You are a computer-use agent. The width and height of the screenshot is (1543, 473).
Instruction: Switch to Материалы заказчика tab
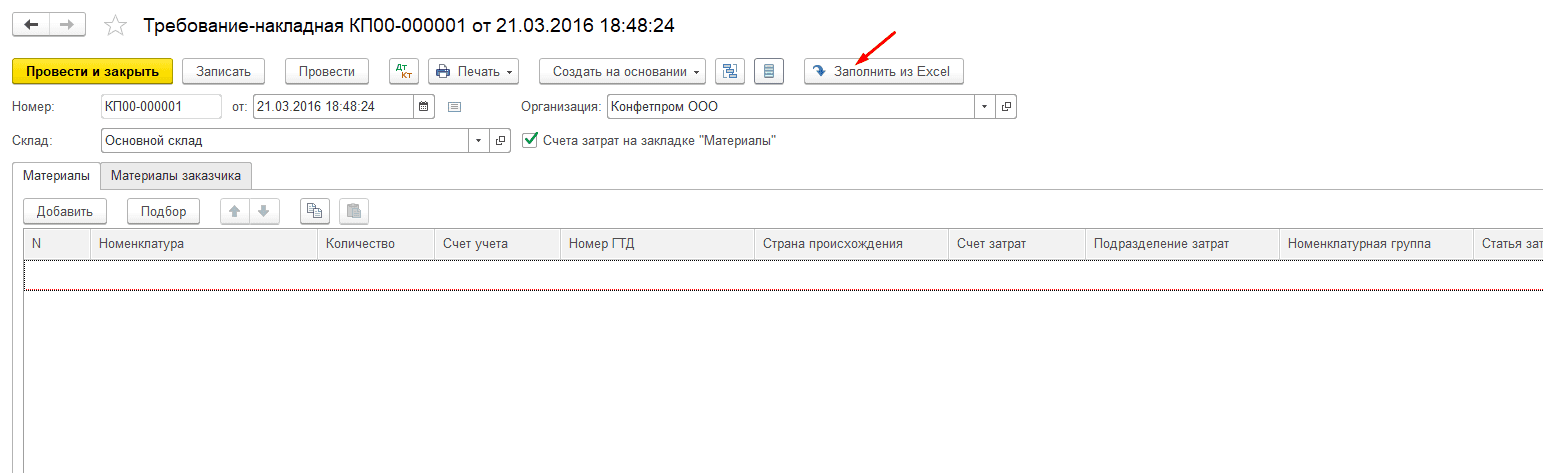[176, 175]
